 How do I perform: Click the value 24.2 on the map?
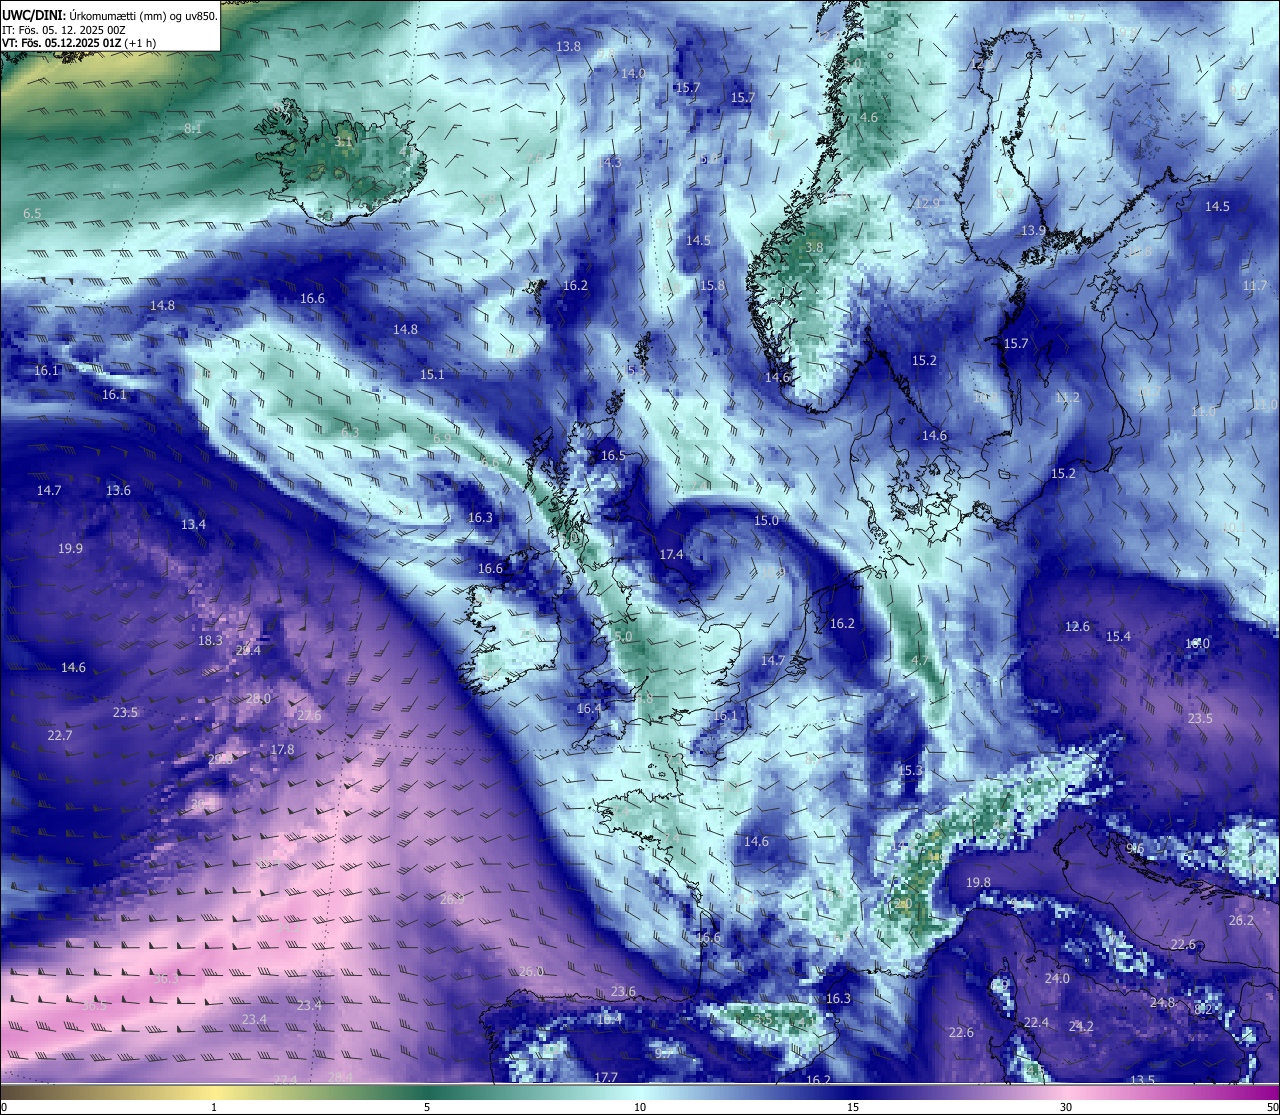click(x=1081, y=1027)
